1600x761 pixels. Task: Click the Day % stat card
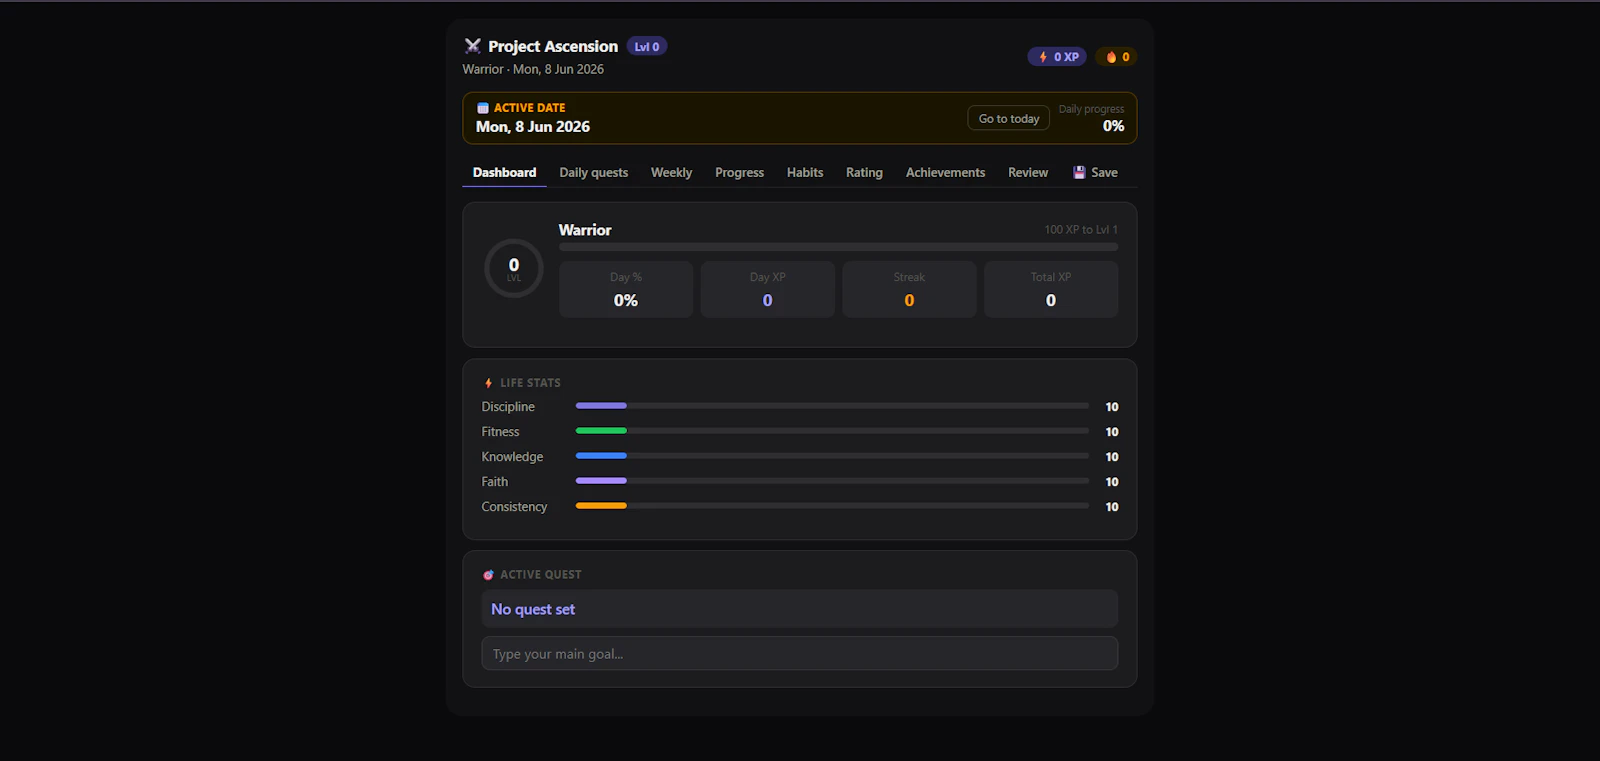pos(626,289)
